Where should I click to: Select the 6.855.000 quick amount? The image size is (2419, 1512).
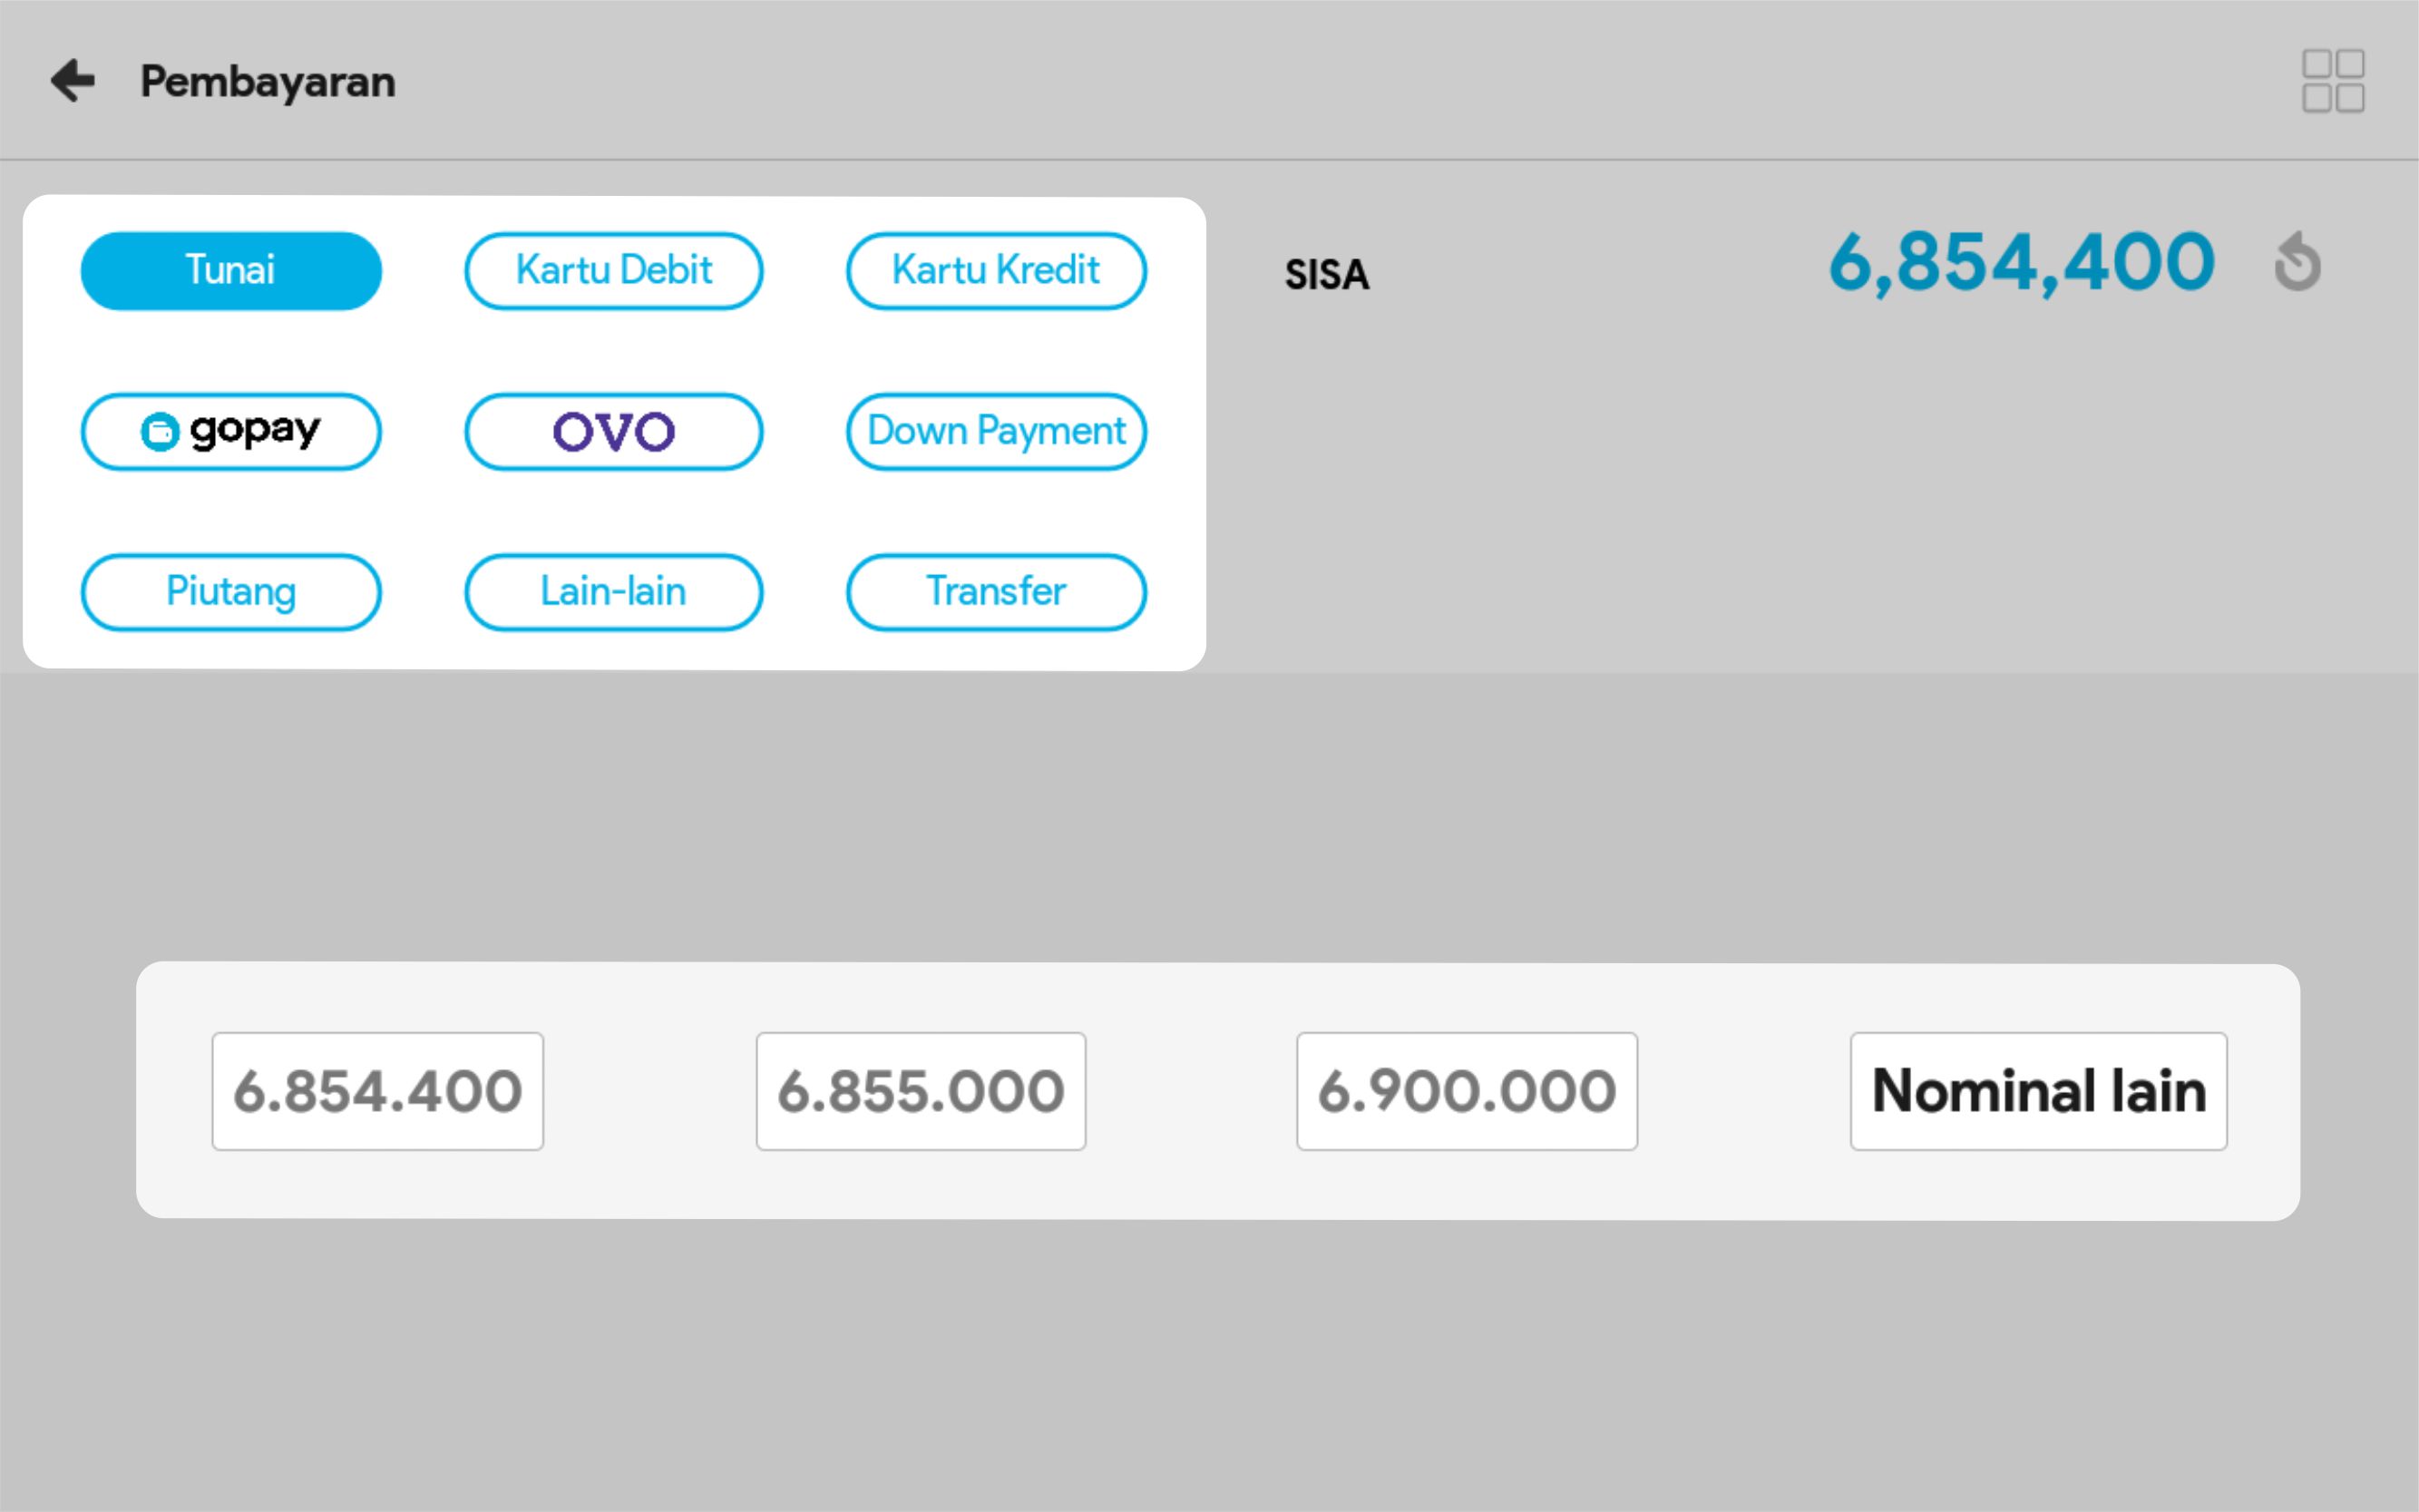coord(920,1091)
